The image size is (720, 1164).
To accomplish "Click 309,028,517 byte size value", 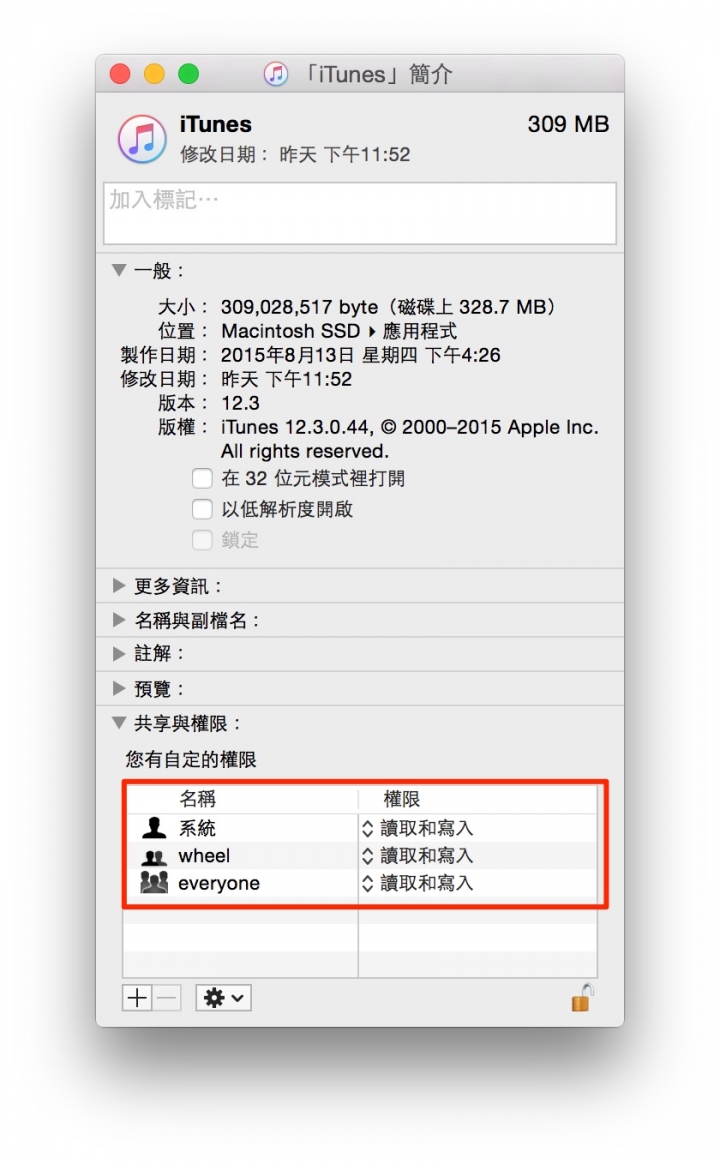I will pos(388,307).
